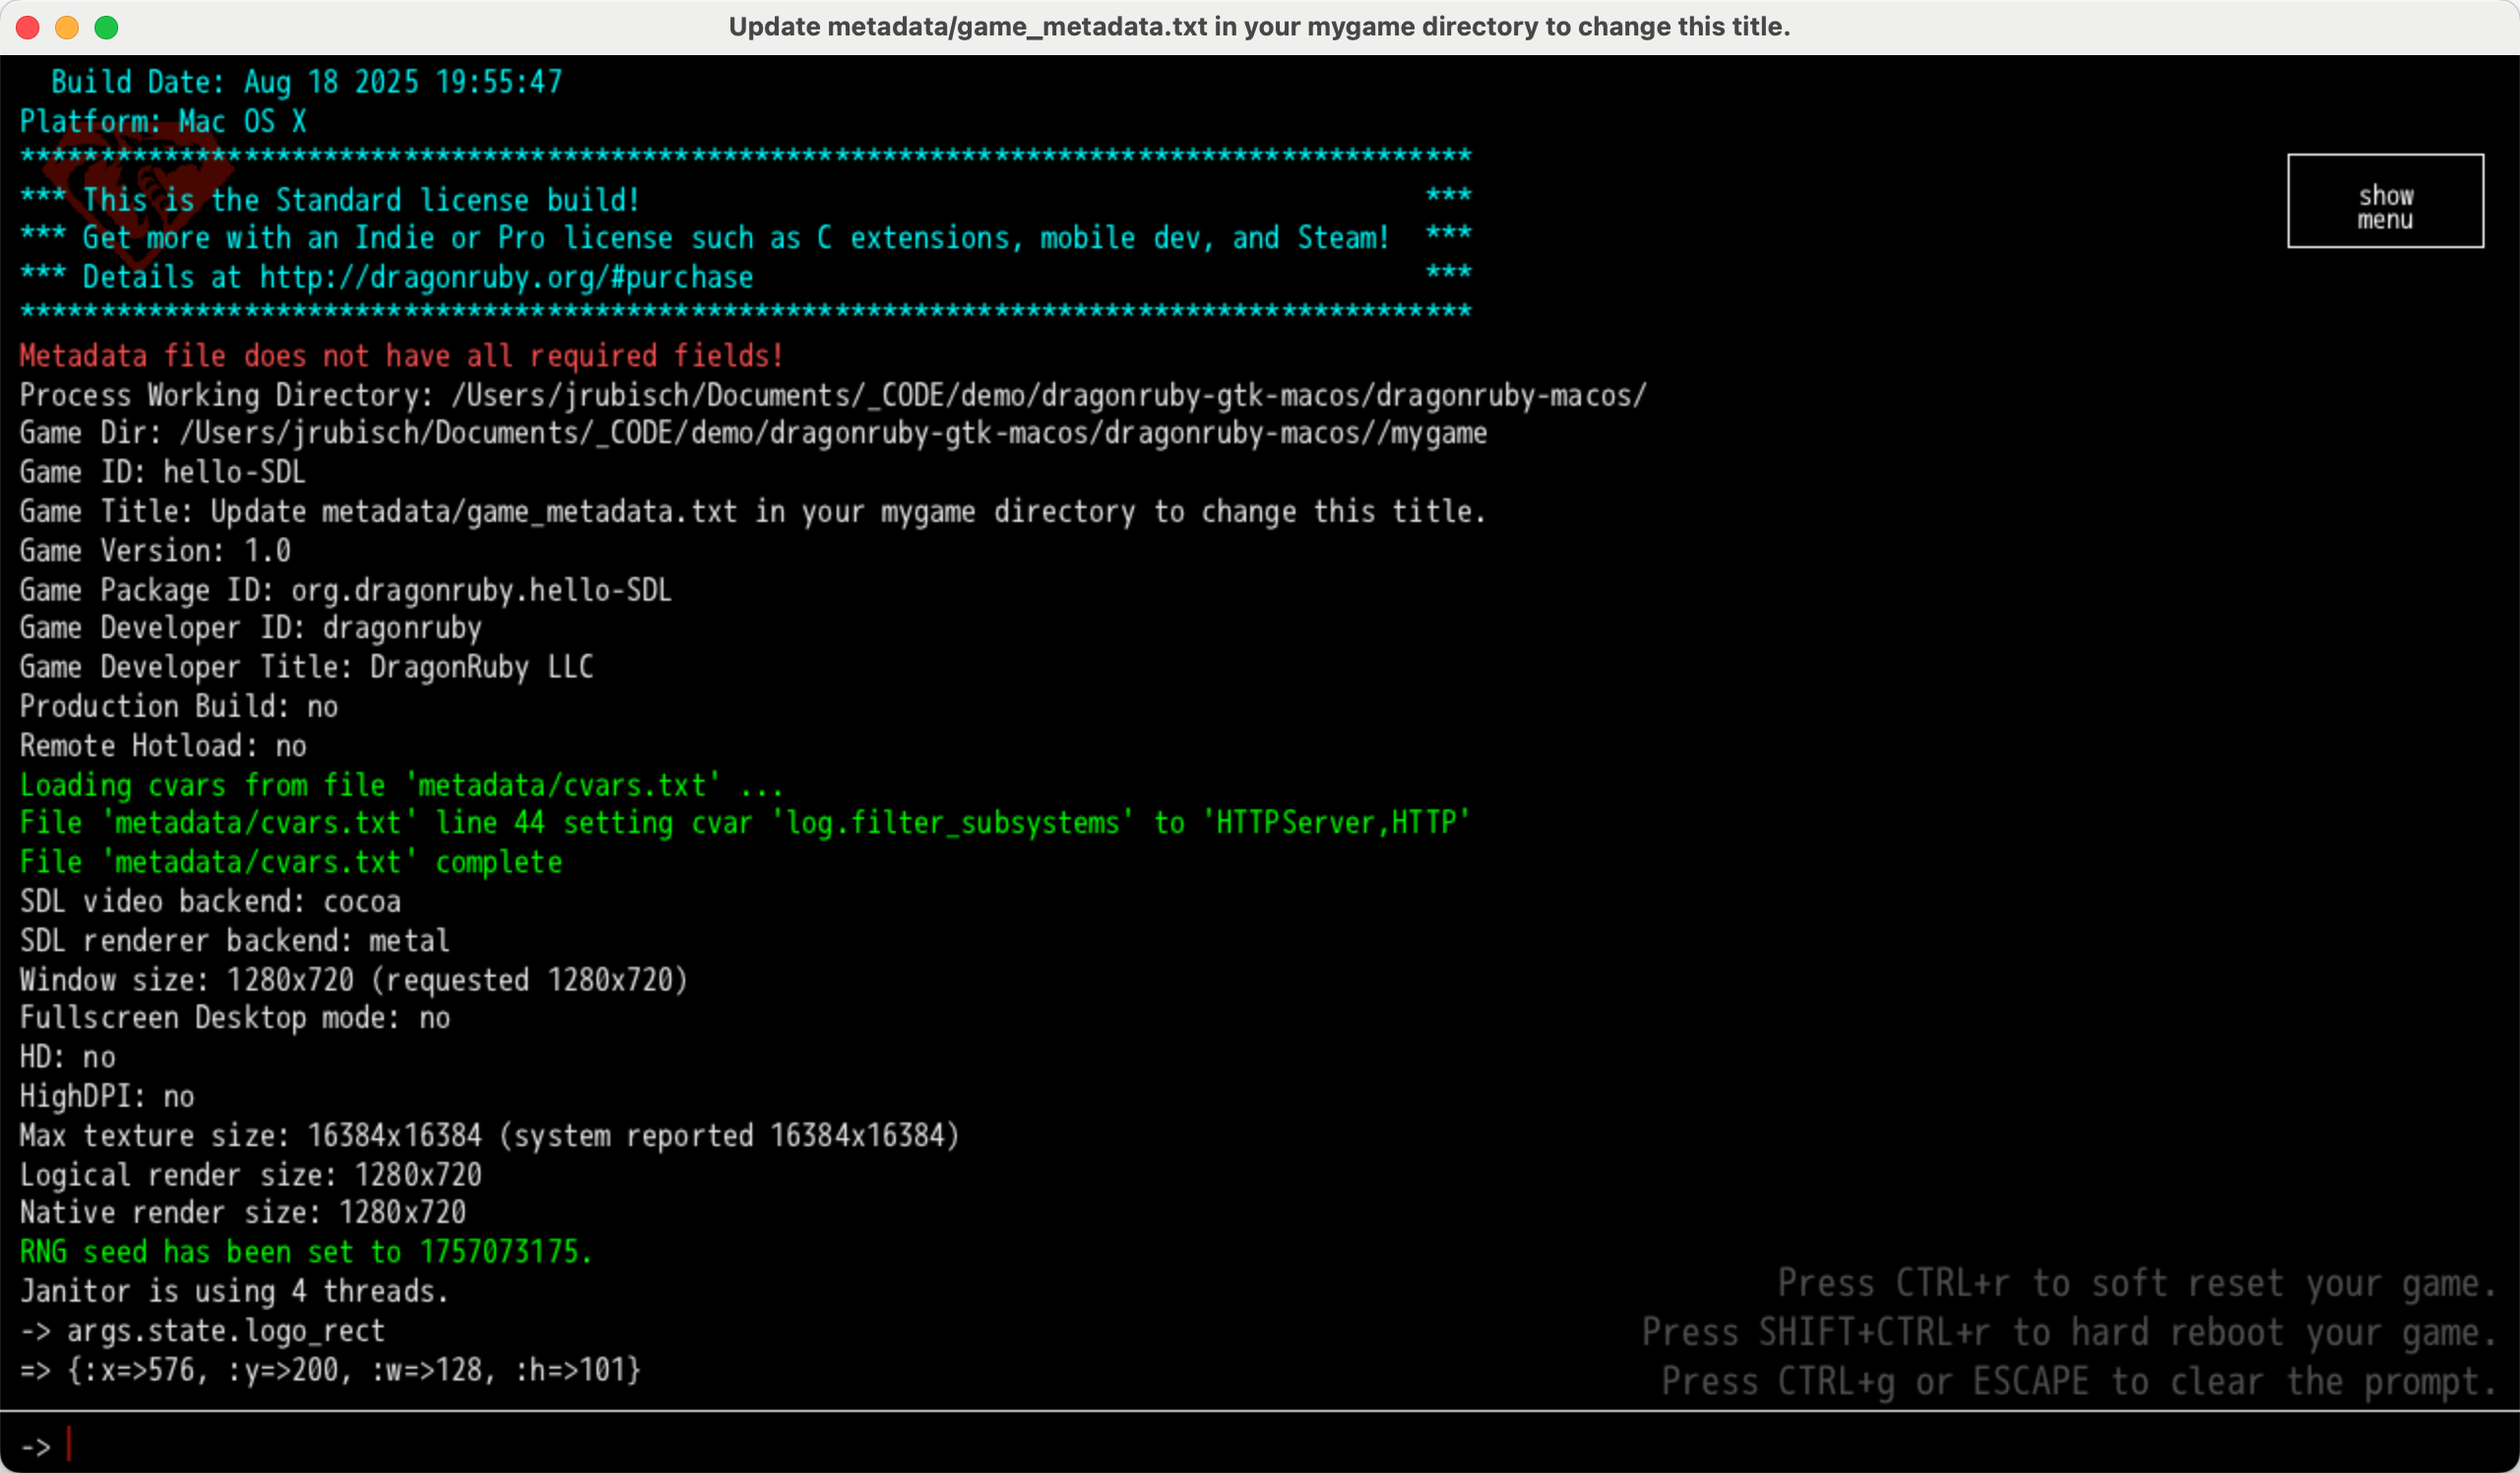The height and width of the screenshot is (1473, 2520).
Task: Open the dragonruby.org purchase URL
Action: [x=505, y=277]
